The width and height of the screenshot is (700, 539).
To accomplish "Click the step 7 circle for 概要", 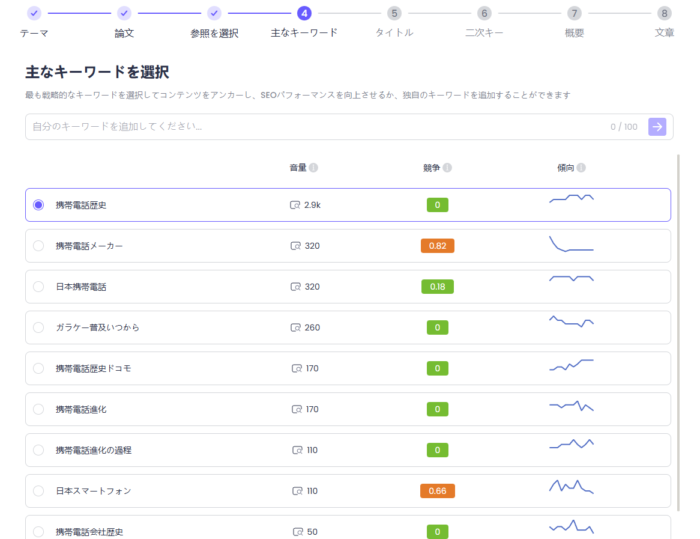I will tap(574, 13).
